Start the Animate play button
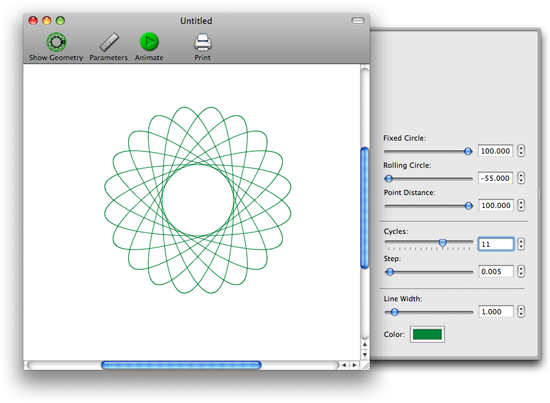Image resolution: width=550 pixels, height=403 pixels. point(149,42)
